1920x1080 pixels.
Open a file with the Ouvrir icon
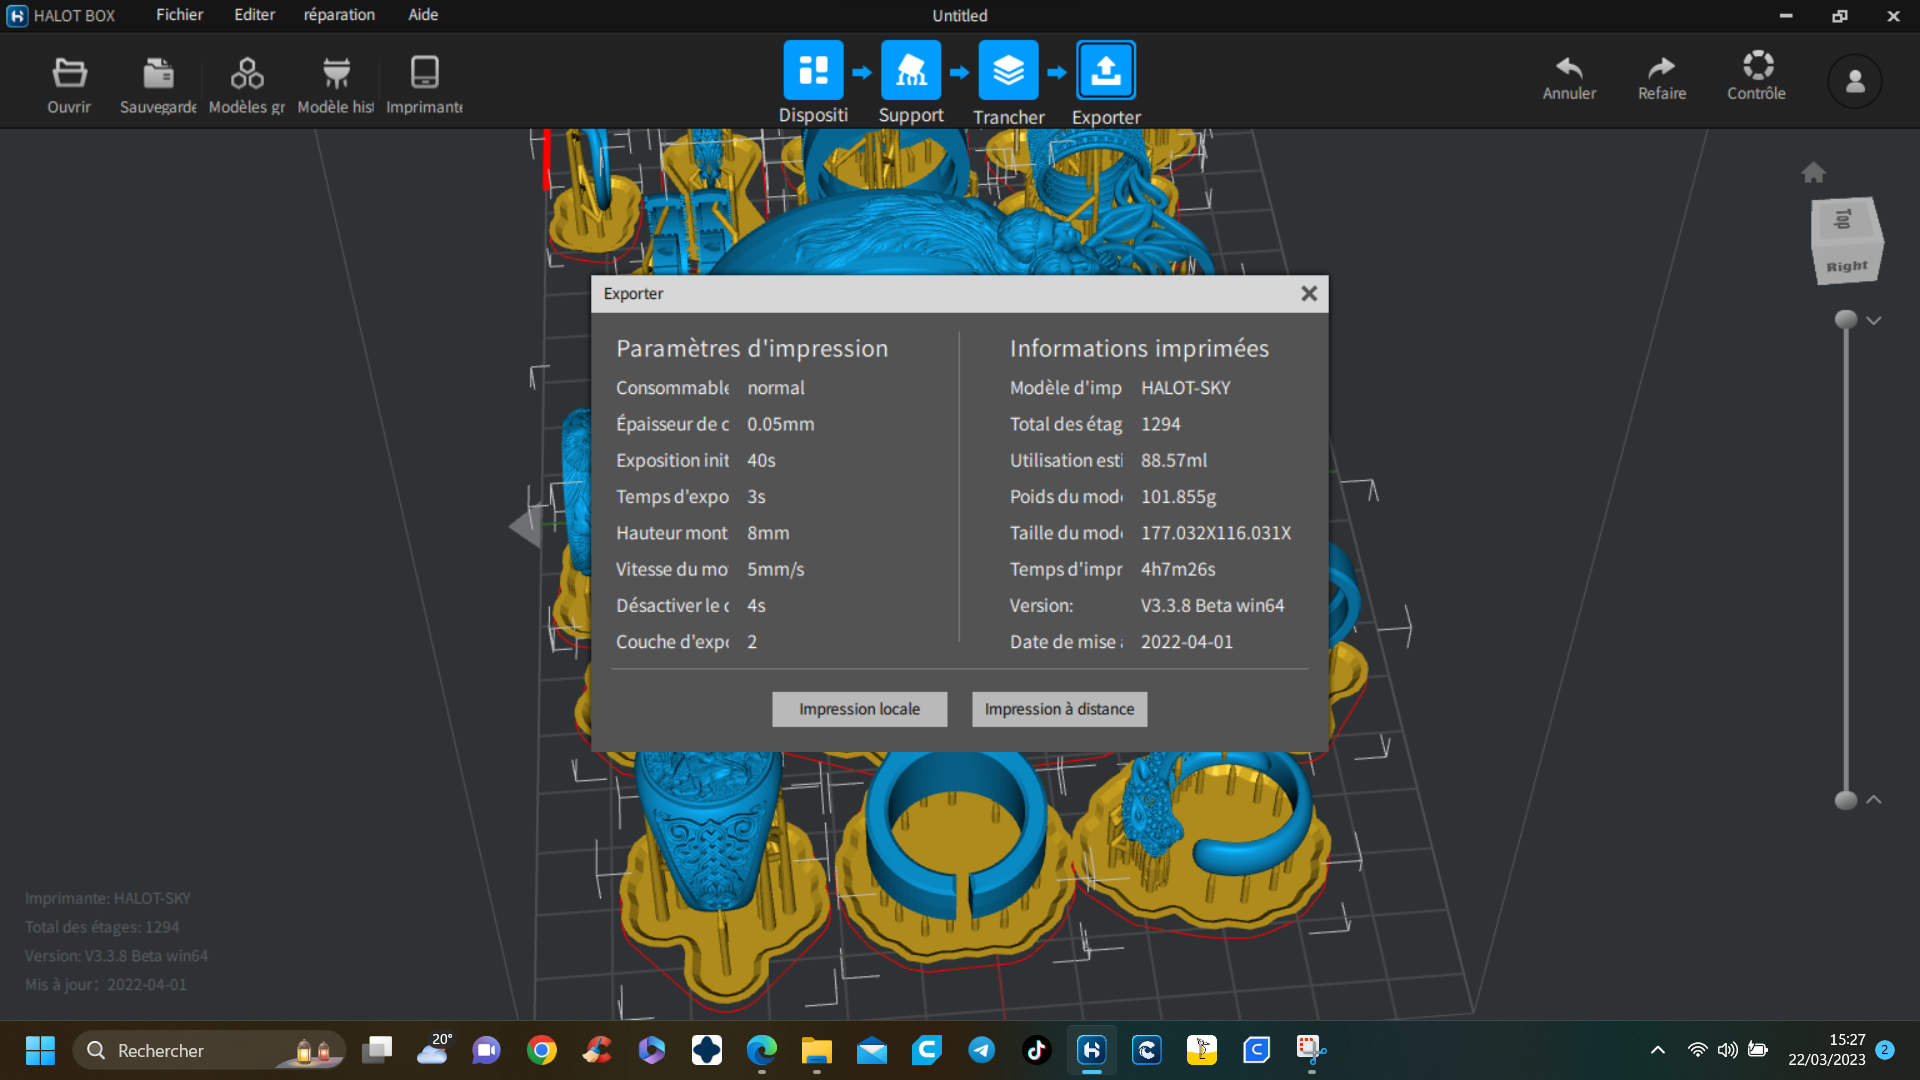pos(69,73)
